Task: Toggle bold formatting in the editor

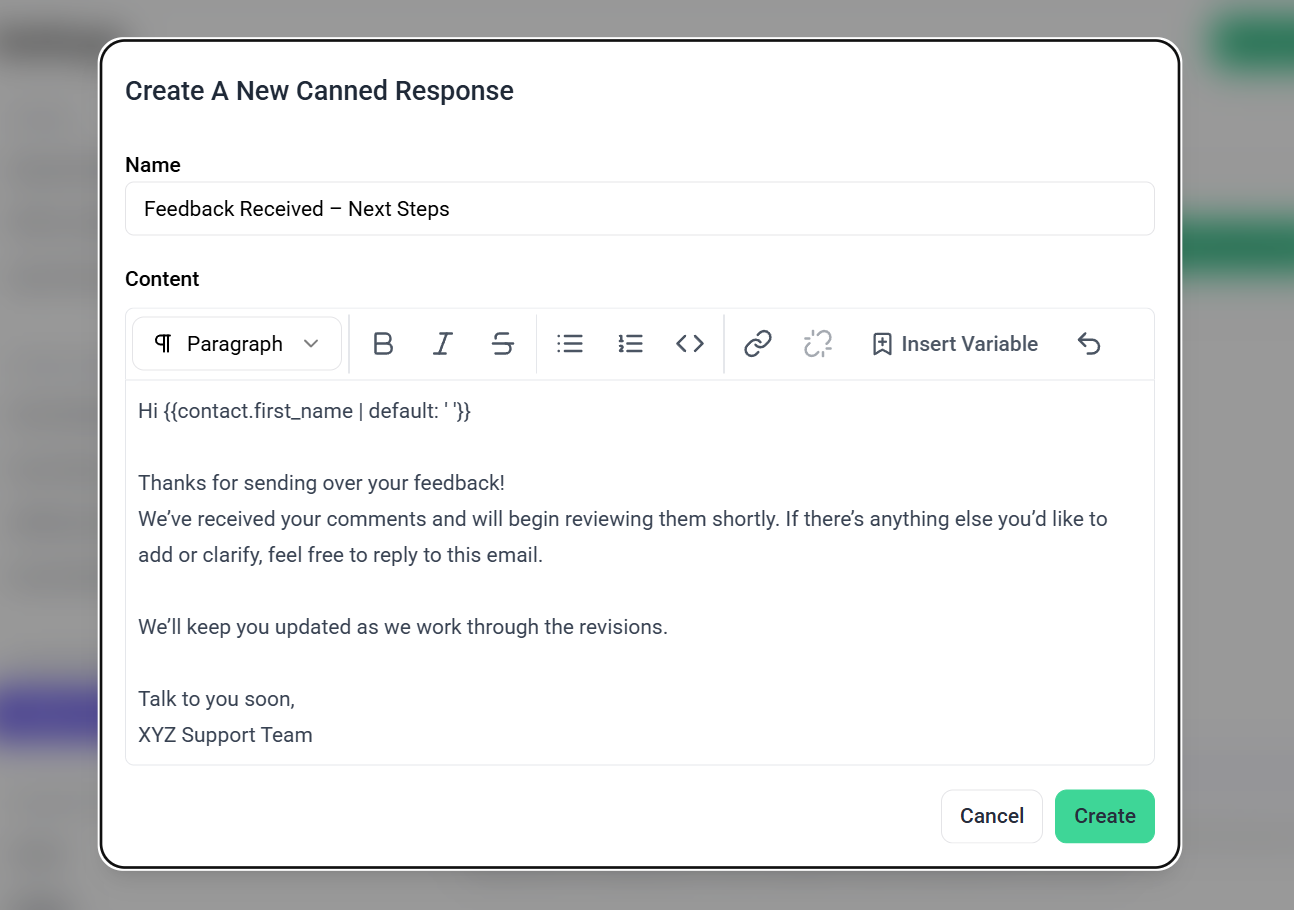Action: coord(383,344)
